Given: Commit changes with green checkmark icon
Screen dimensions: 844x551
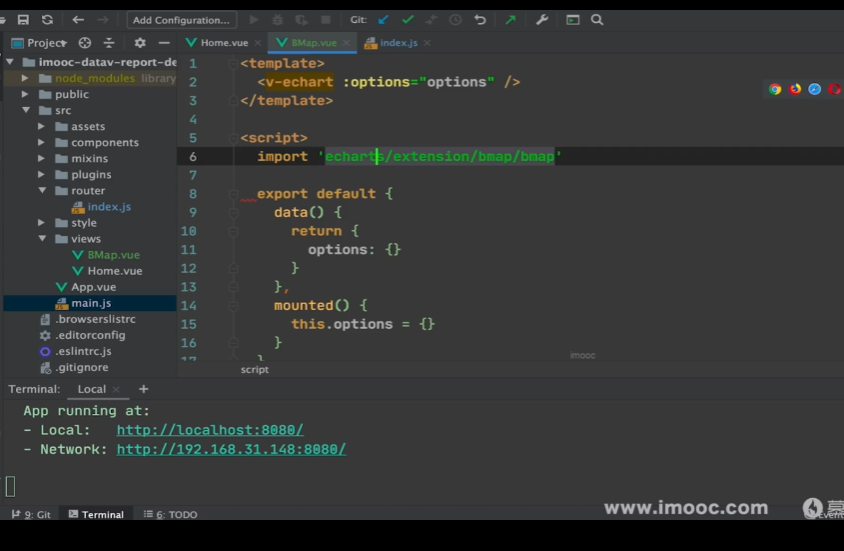Looking at the screenshot, I should click(x=407, y=20).
